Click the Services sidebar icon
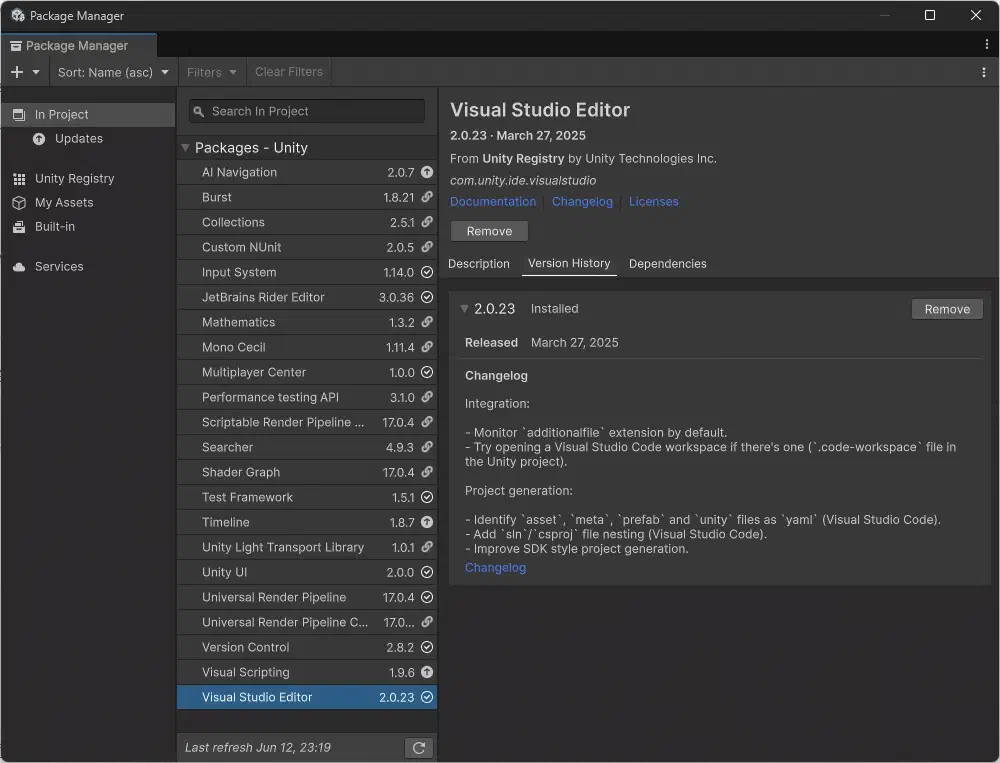Viewport: 1000px width, 763px height. point(17,266)
